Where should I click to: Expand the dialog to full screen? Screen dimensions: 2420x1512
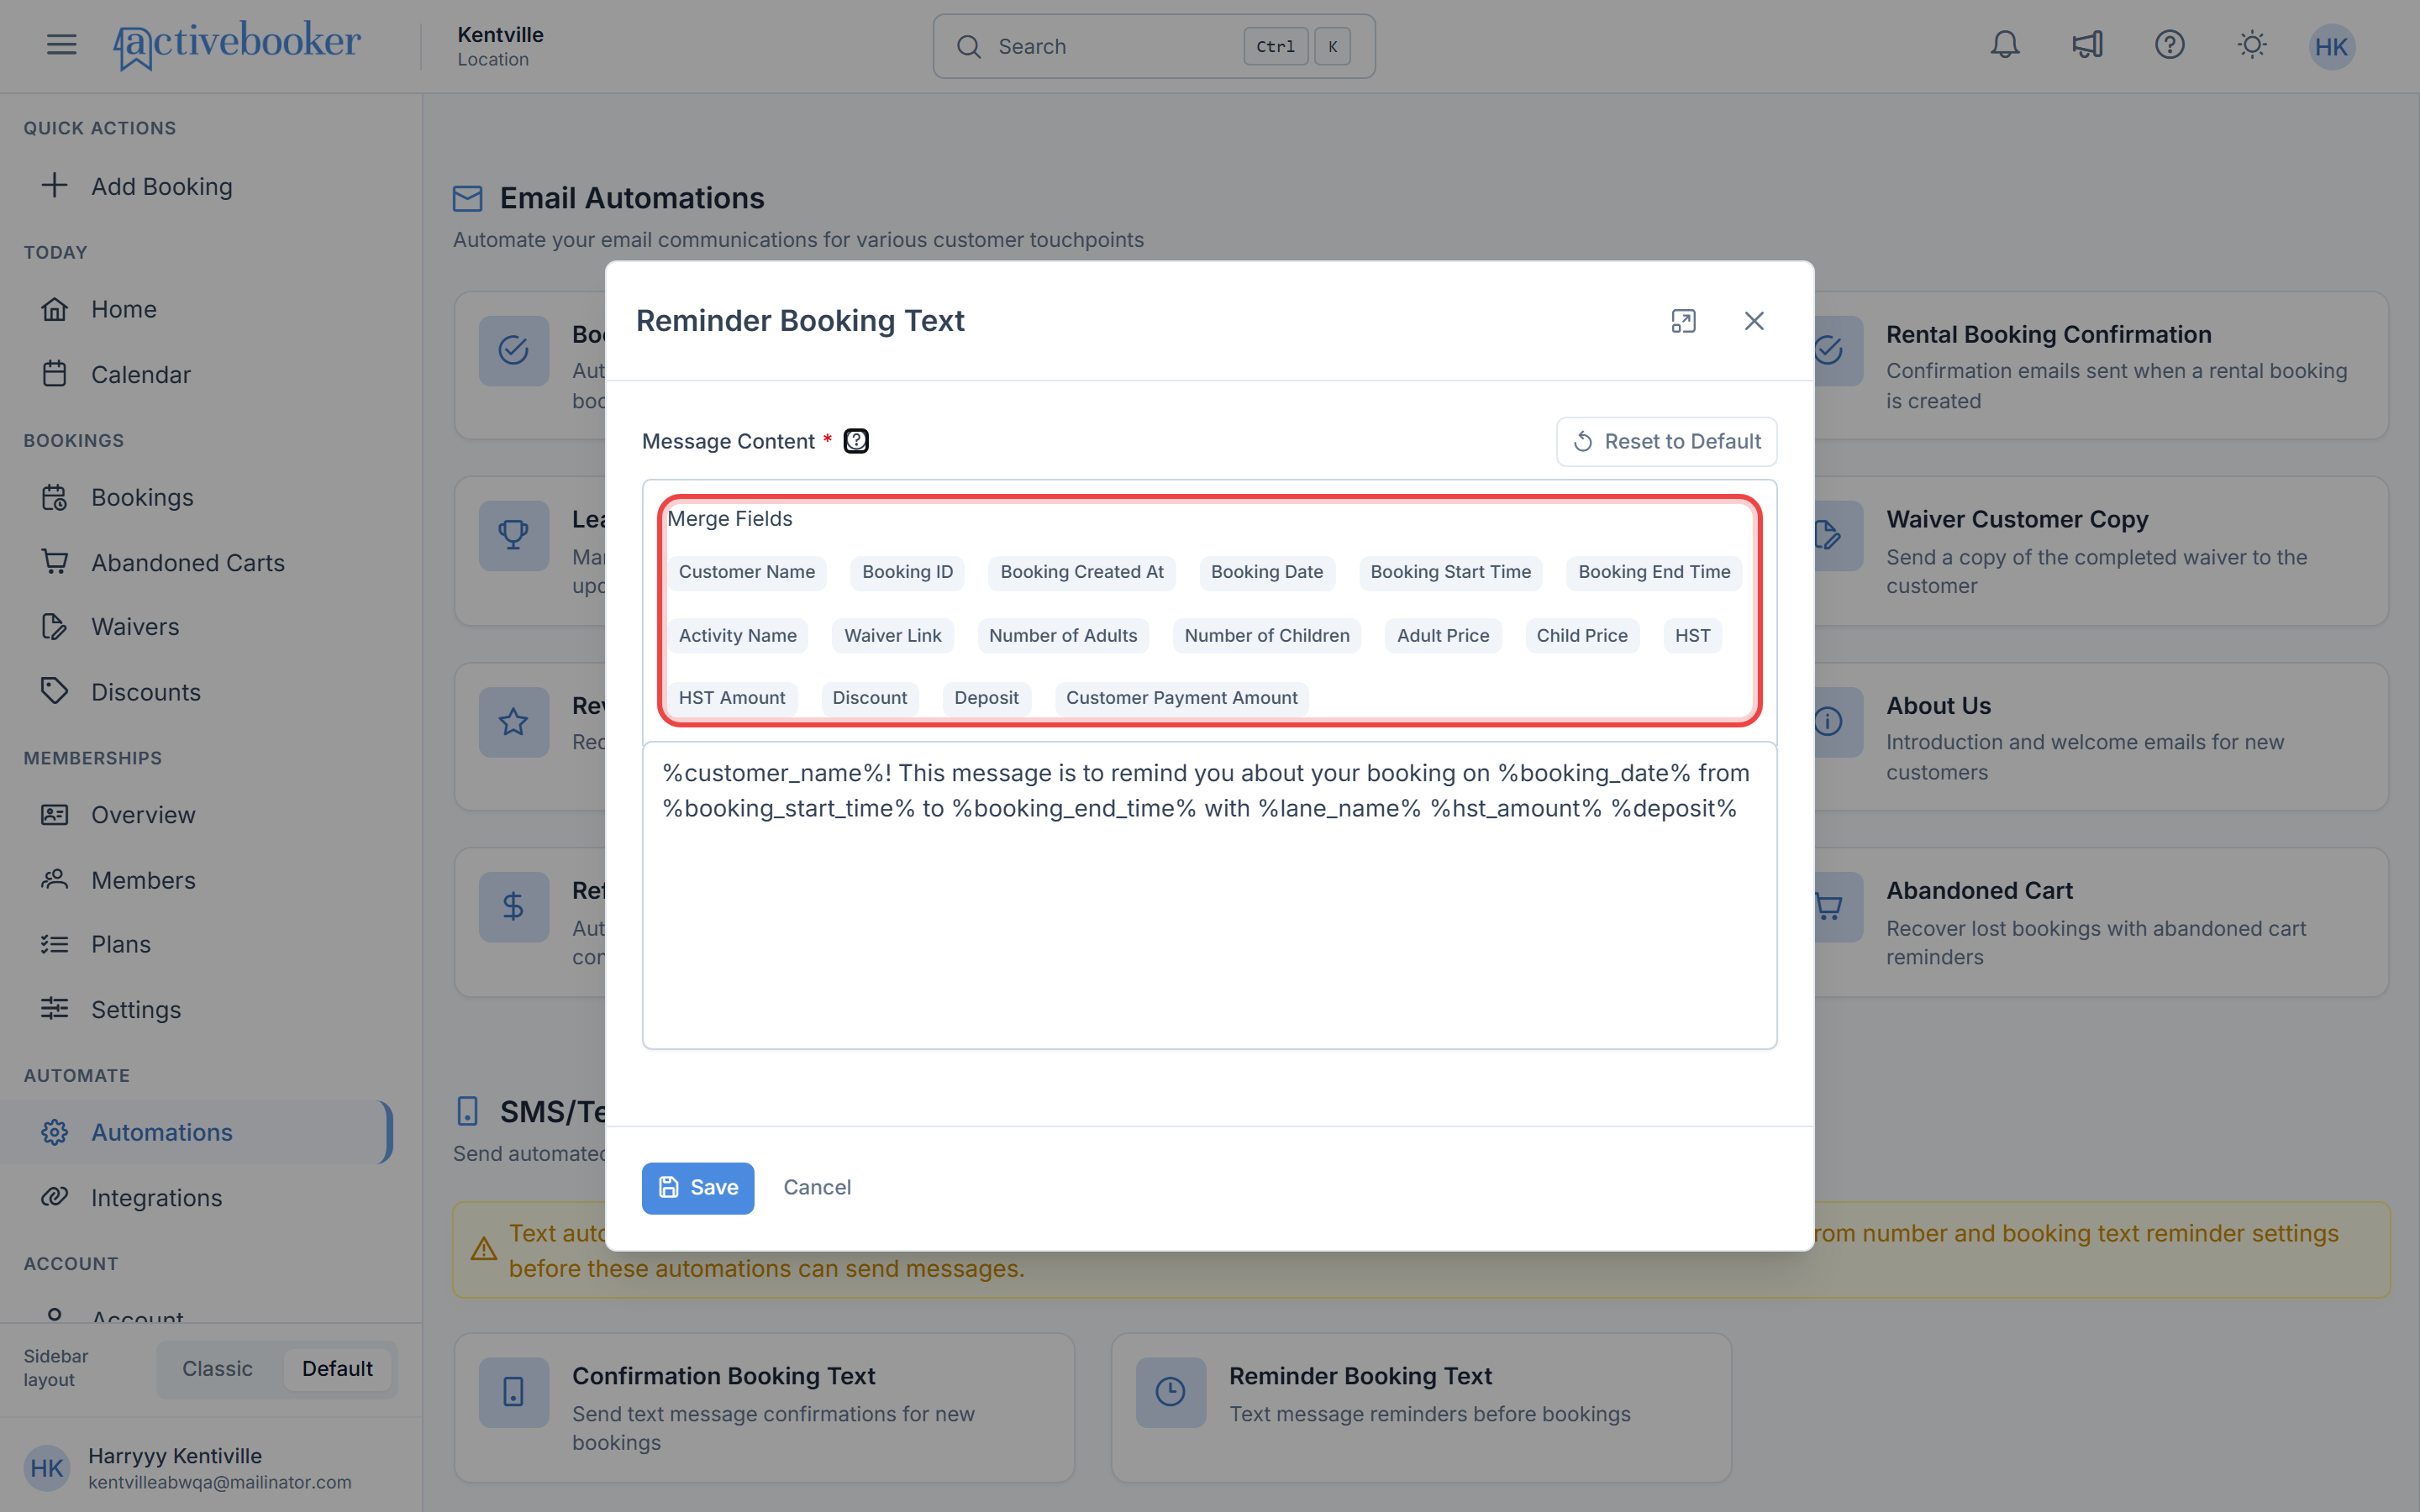[x=1683, y=321]
